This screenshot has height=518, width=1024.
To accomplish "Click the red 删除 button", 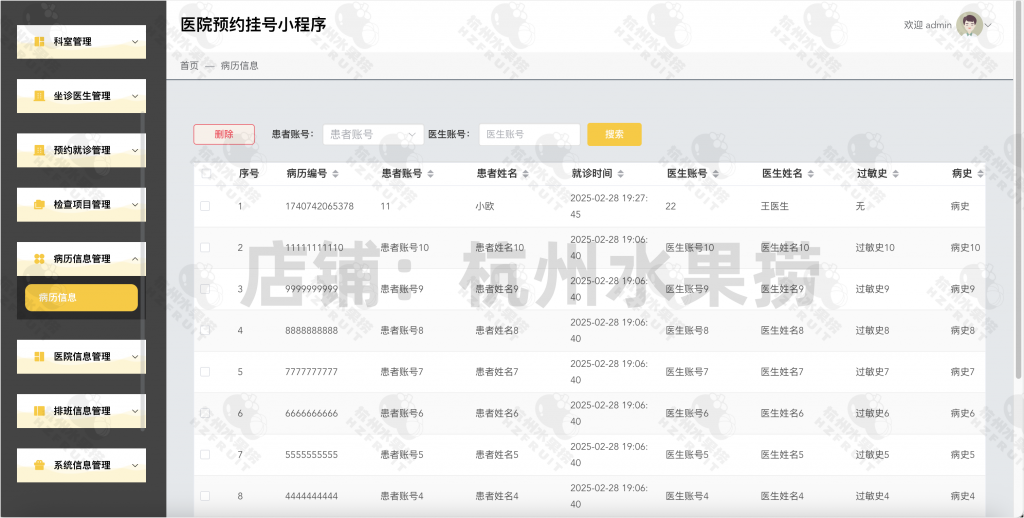I will pyautogui.click(x=224, y=134).
